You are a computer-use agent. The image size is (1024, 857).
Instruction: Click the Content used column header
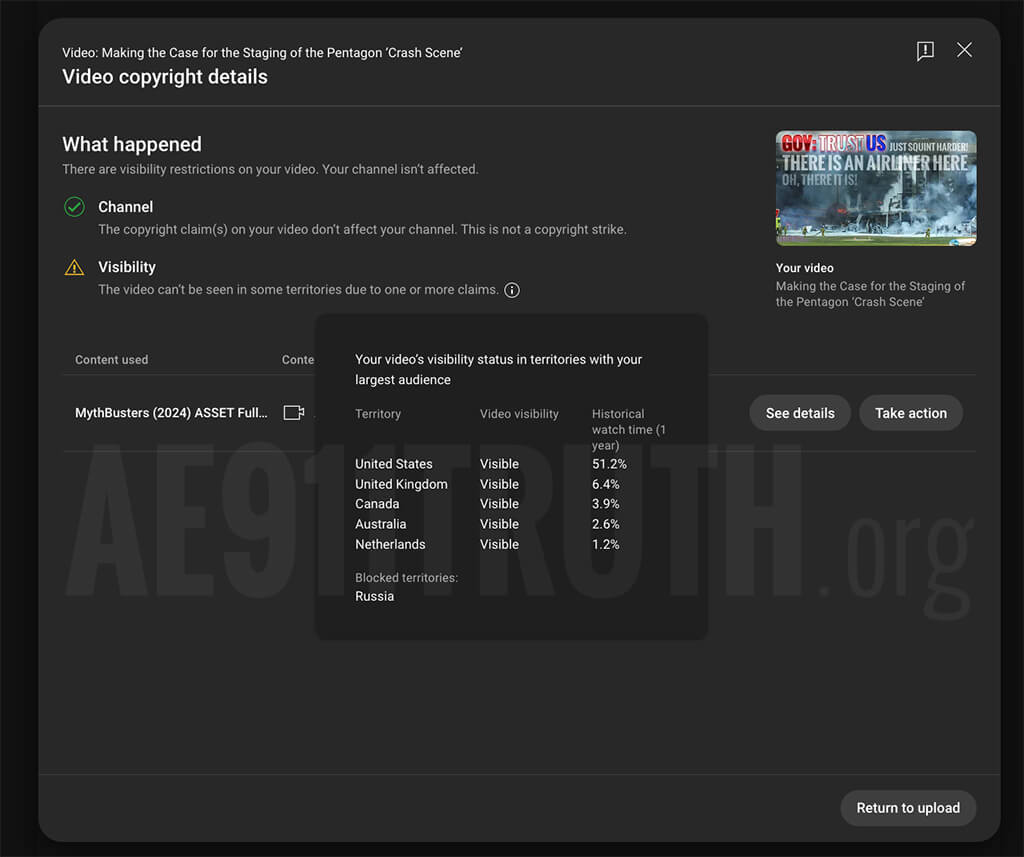click(111, 360)
